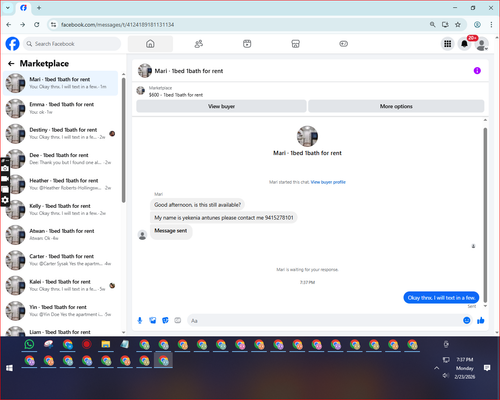
Task: Open the Friends tab icon
Action: [199, 44]
